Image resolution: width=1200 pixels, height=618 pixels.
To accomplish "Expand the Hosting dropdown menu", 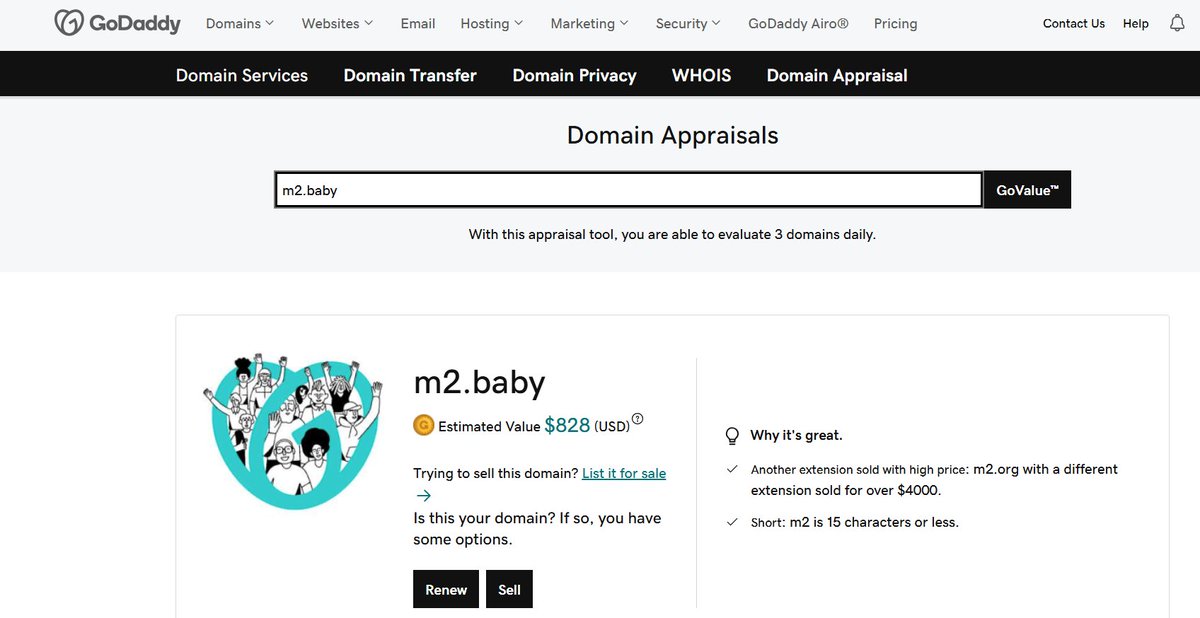I will pos(491,23).
